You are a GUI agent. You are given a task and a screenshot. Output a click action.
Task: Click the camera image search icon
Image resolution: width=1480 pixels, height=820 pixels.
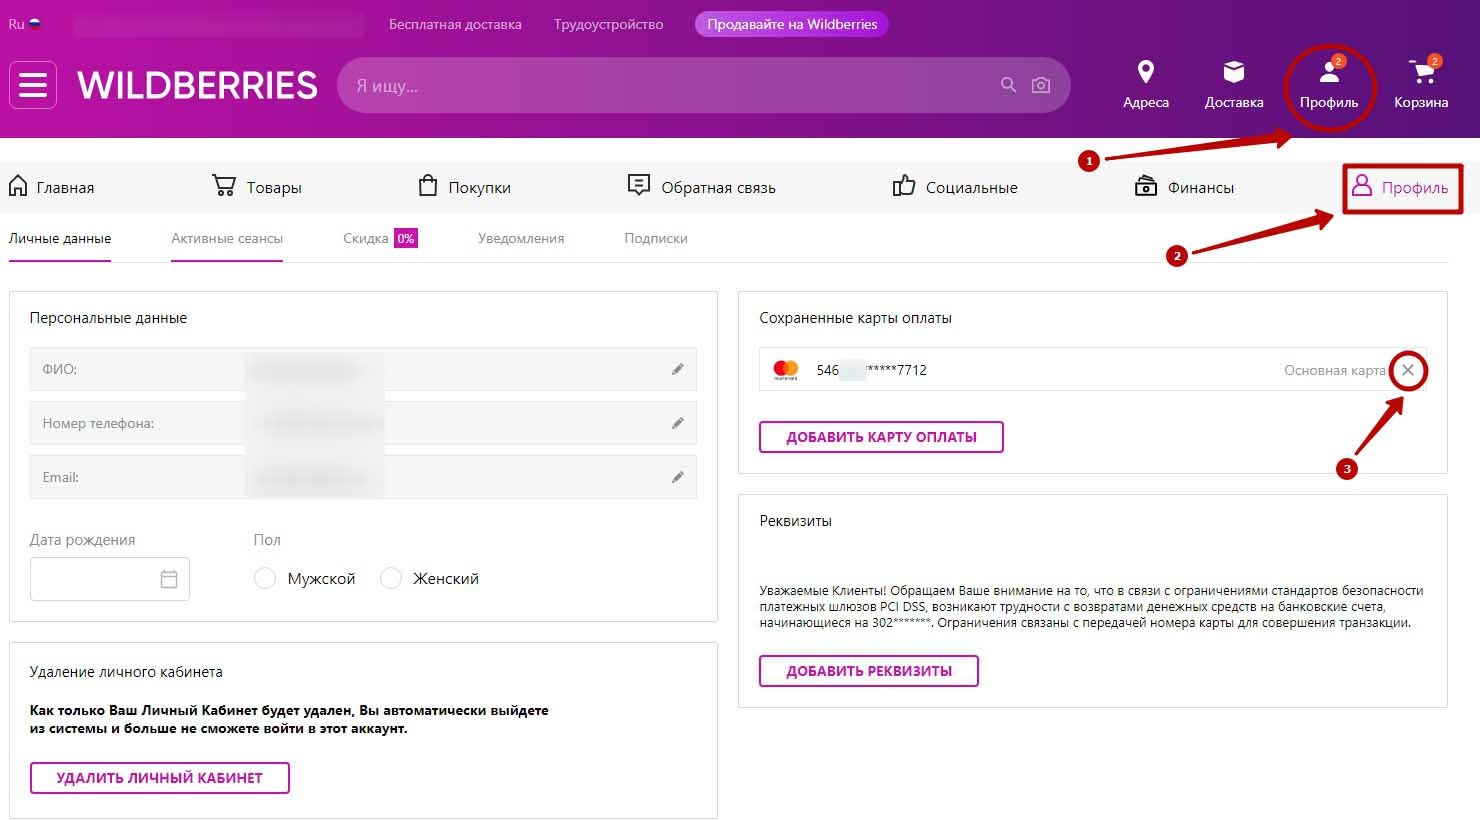(1041, 85)
